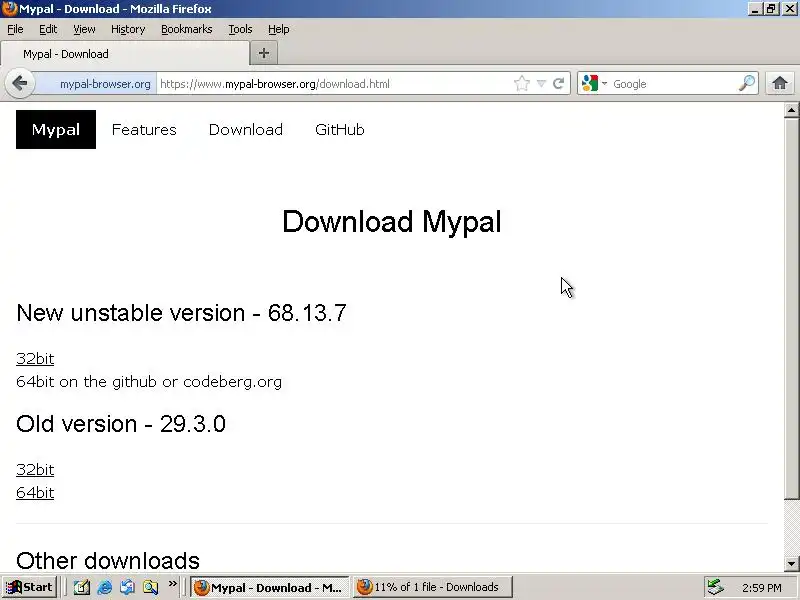The width and height of the screenshot is (800, 600).
Task: Click the page scrollbar down arrow
Action: point(791,564)
